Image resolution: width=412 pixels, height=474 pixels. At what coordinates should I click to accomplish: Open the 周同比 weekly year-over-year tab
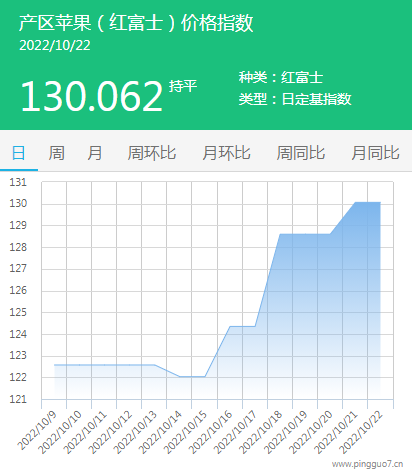coord(301,153)
